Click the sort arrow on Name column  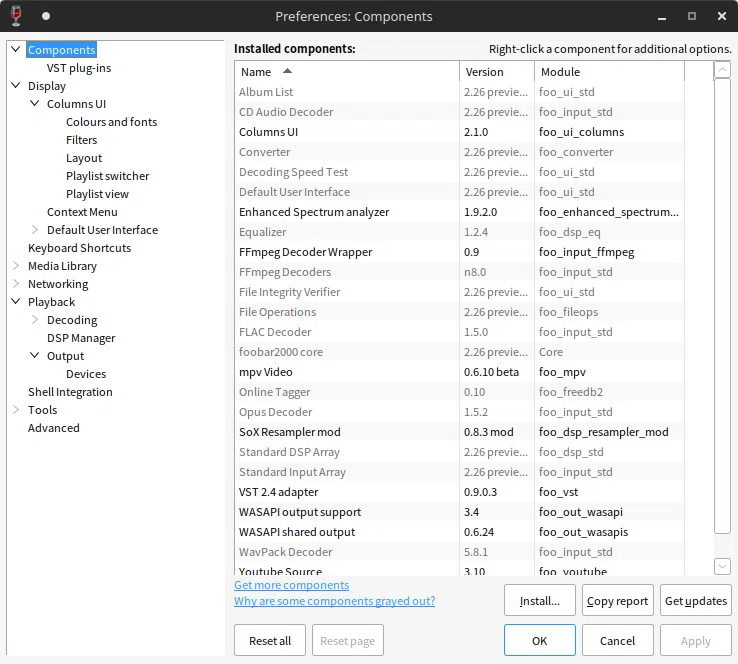click(x=287, y=72)
